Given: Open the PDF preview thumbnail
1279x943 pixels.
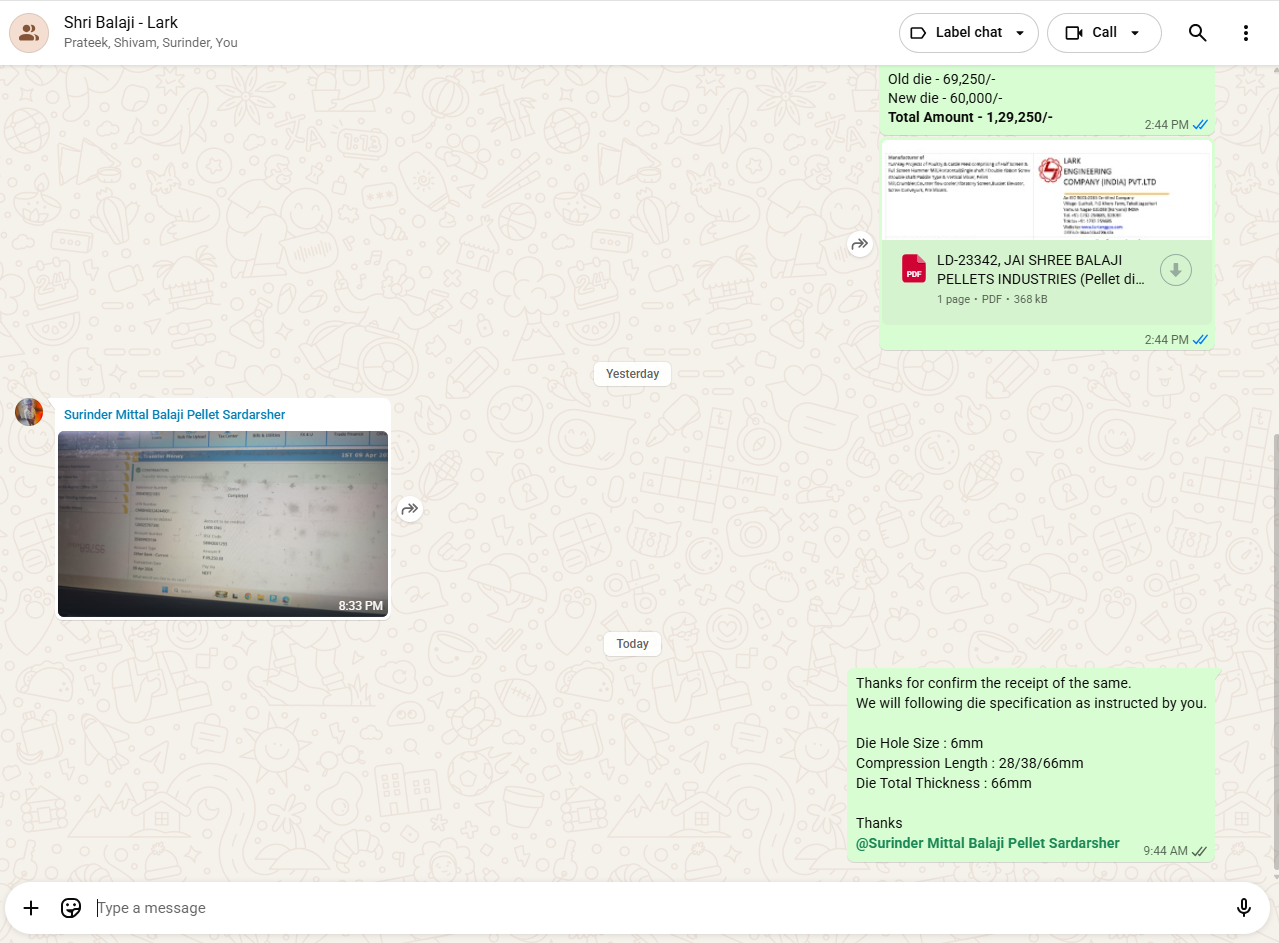Looking at the screenshot, I should pos(1046,192).
